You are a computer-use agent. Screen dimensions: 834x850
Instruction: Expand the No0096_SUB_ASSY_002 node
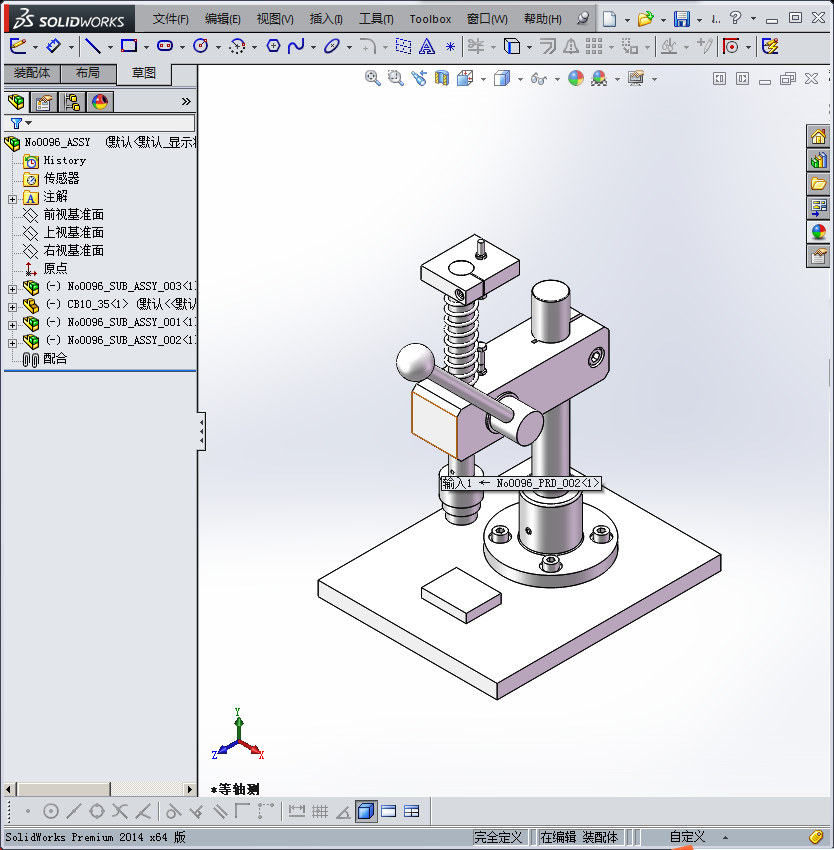tap(12, 343)
